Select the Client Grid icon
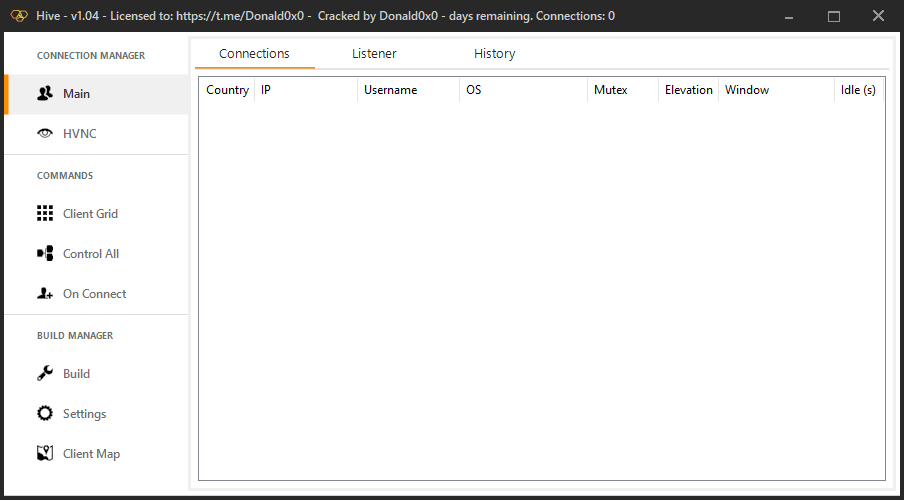Image resolution: width=904 pixels, height=500 pixels. [45, 214]
